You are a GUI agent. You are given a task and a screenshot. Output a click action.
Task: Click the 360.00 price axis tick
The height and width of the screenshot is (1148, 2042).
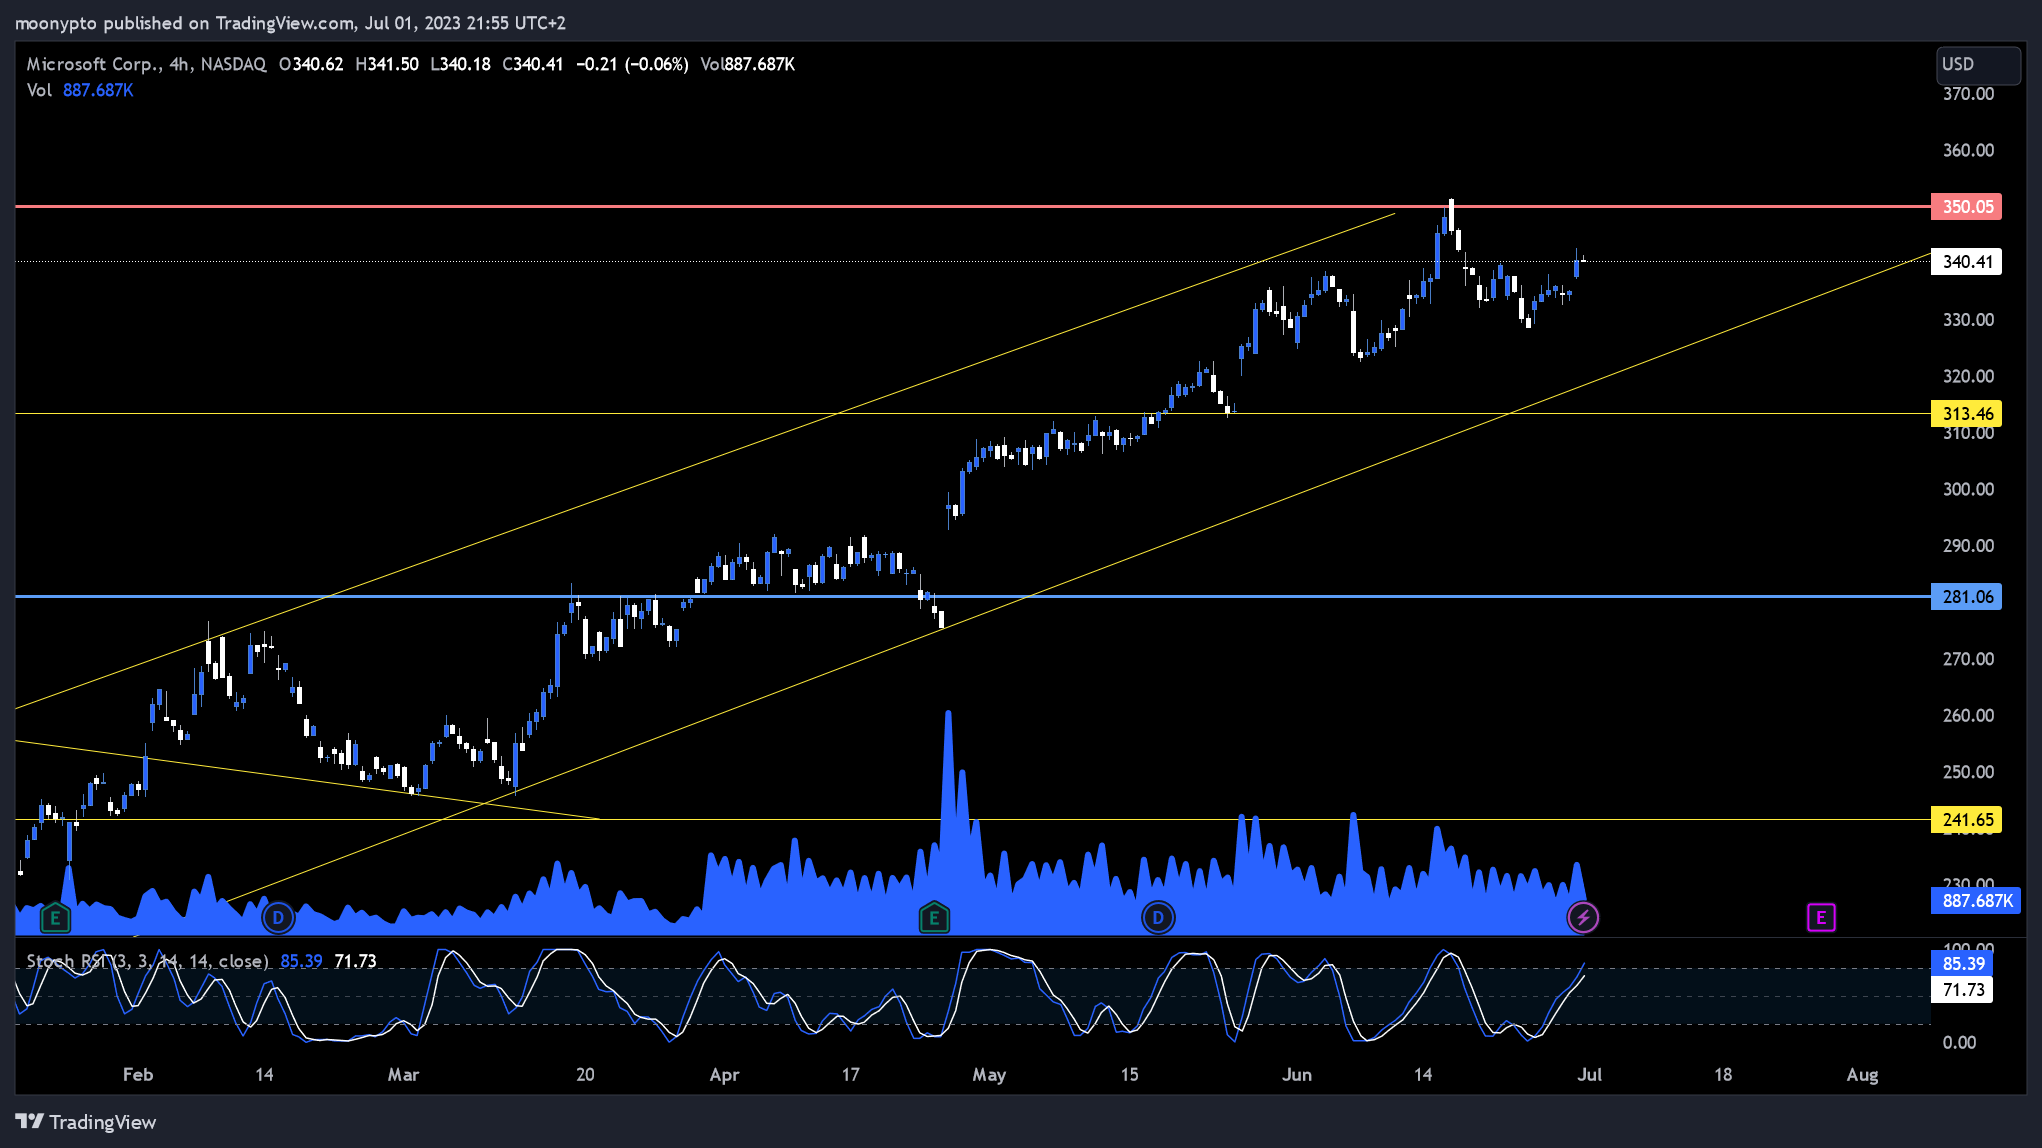(1968, 150)
